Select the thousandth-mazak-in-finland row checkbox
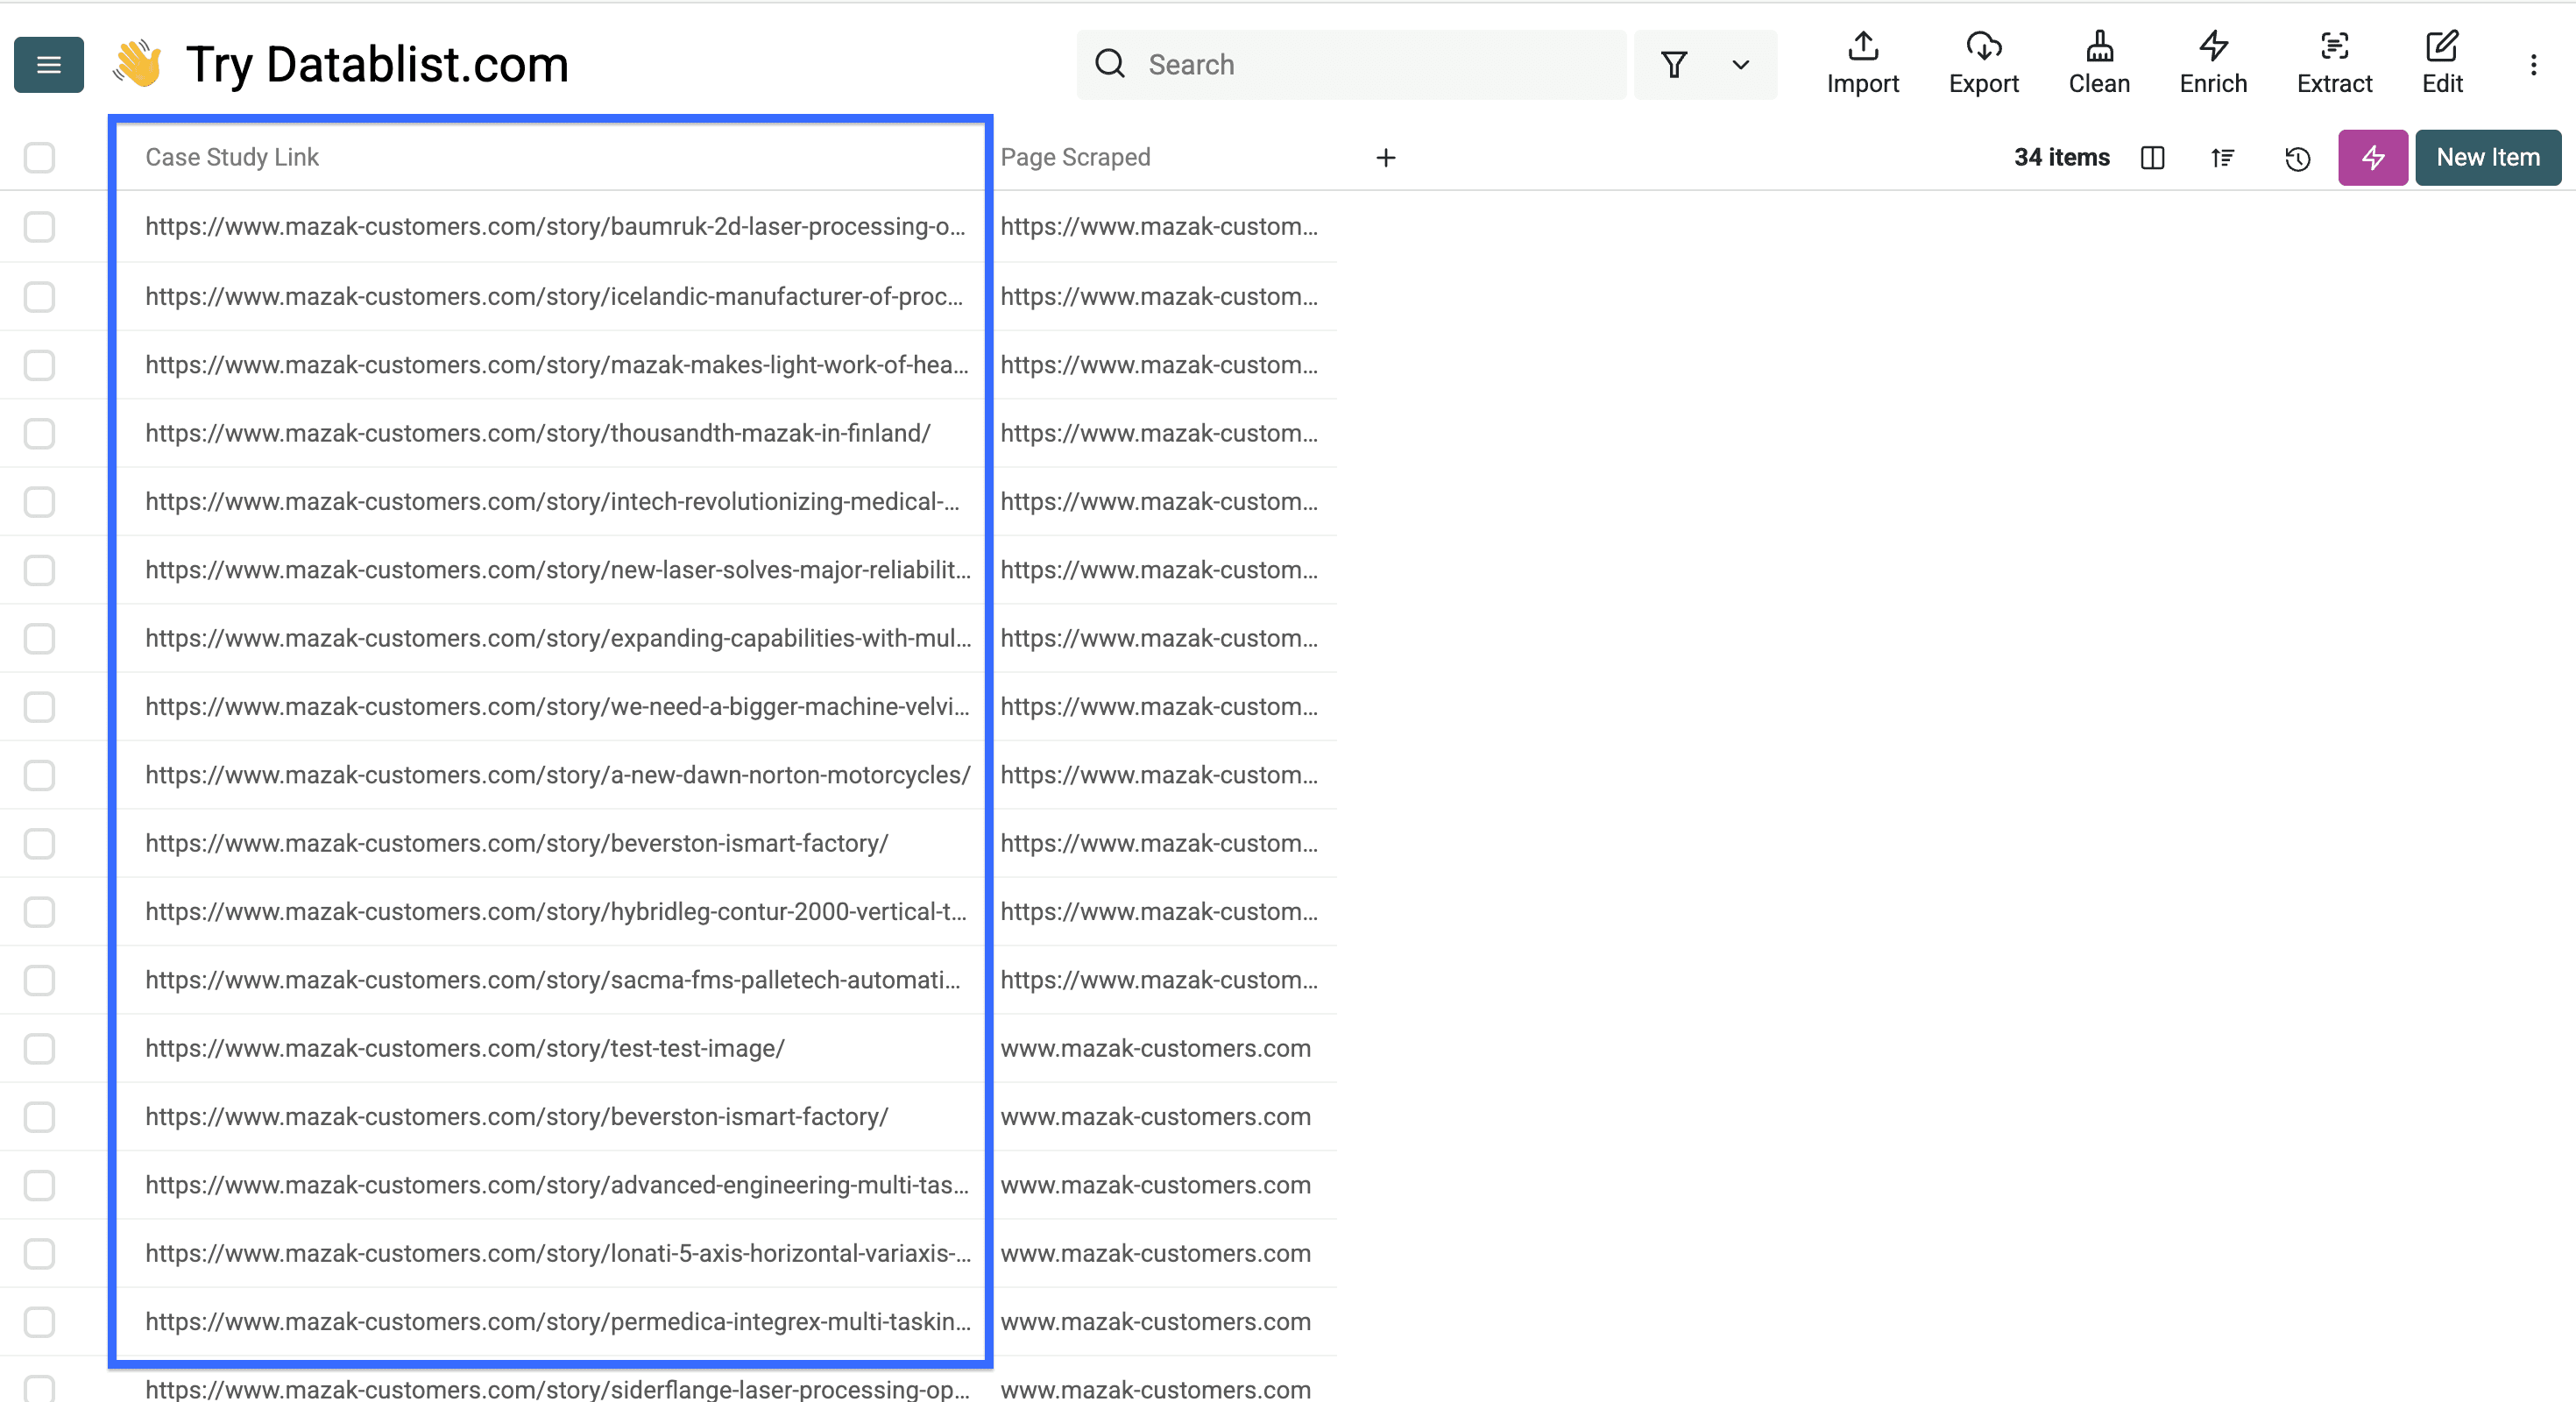The width and height of the screenshot is (2576, 1402). click(x=39, y=433)
